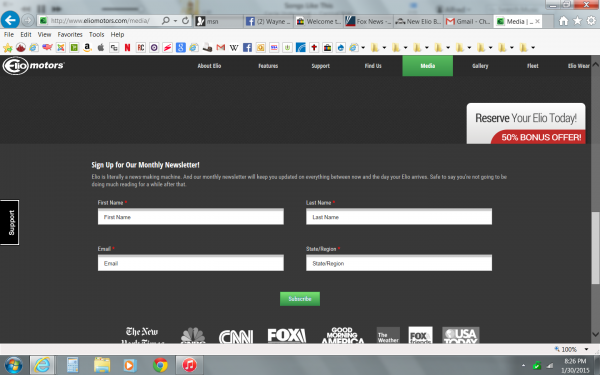
Task: Focus the First Name input field
Action: [x=191, y=217]
